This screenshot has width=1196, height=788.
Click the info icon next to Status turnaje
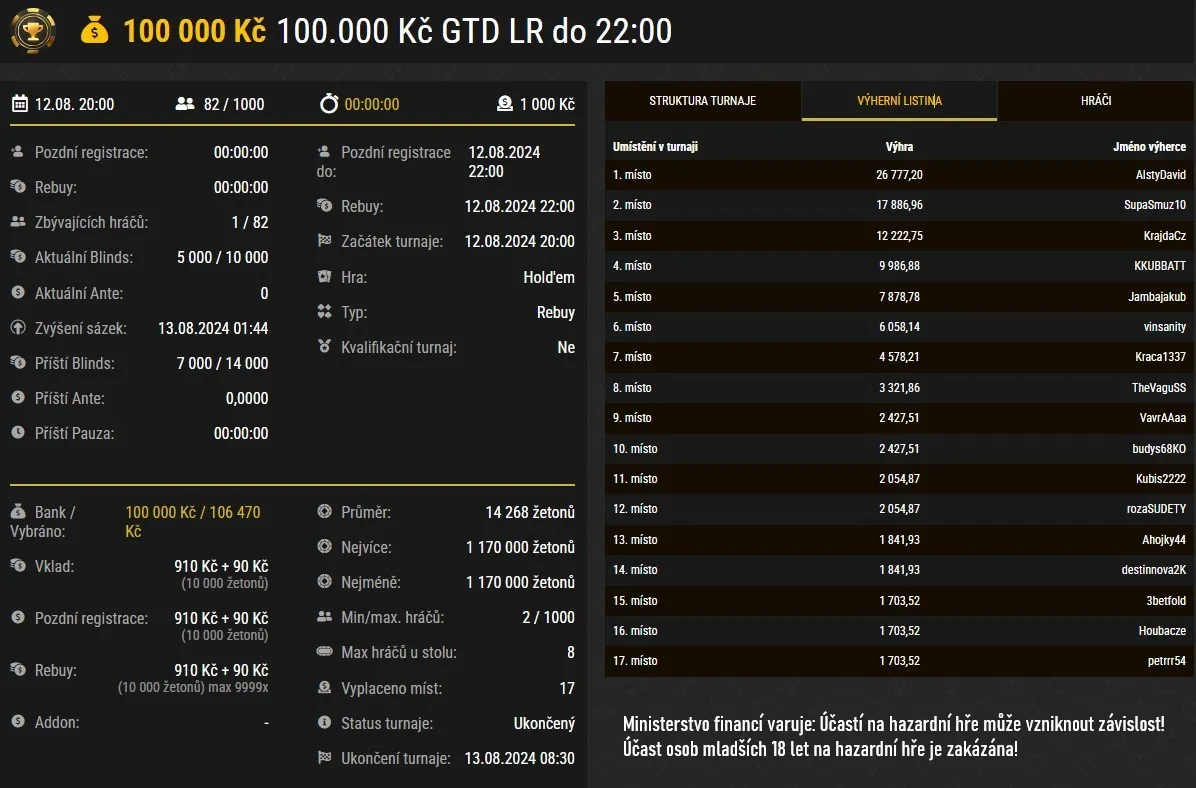(x=324, y=722)
